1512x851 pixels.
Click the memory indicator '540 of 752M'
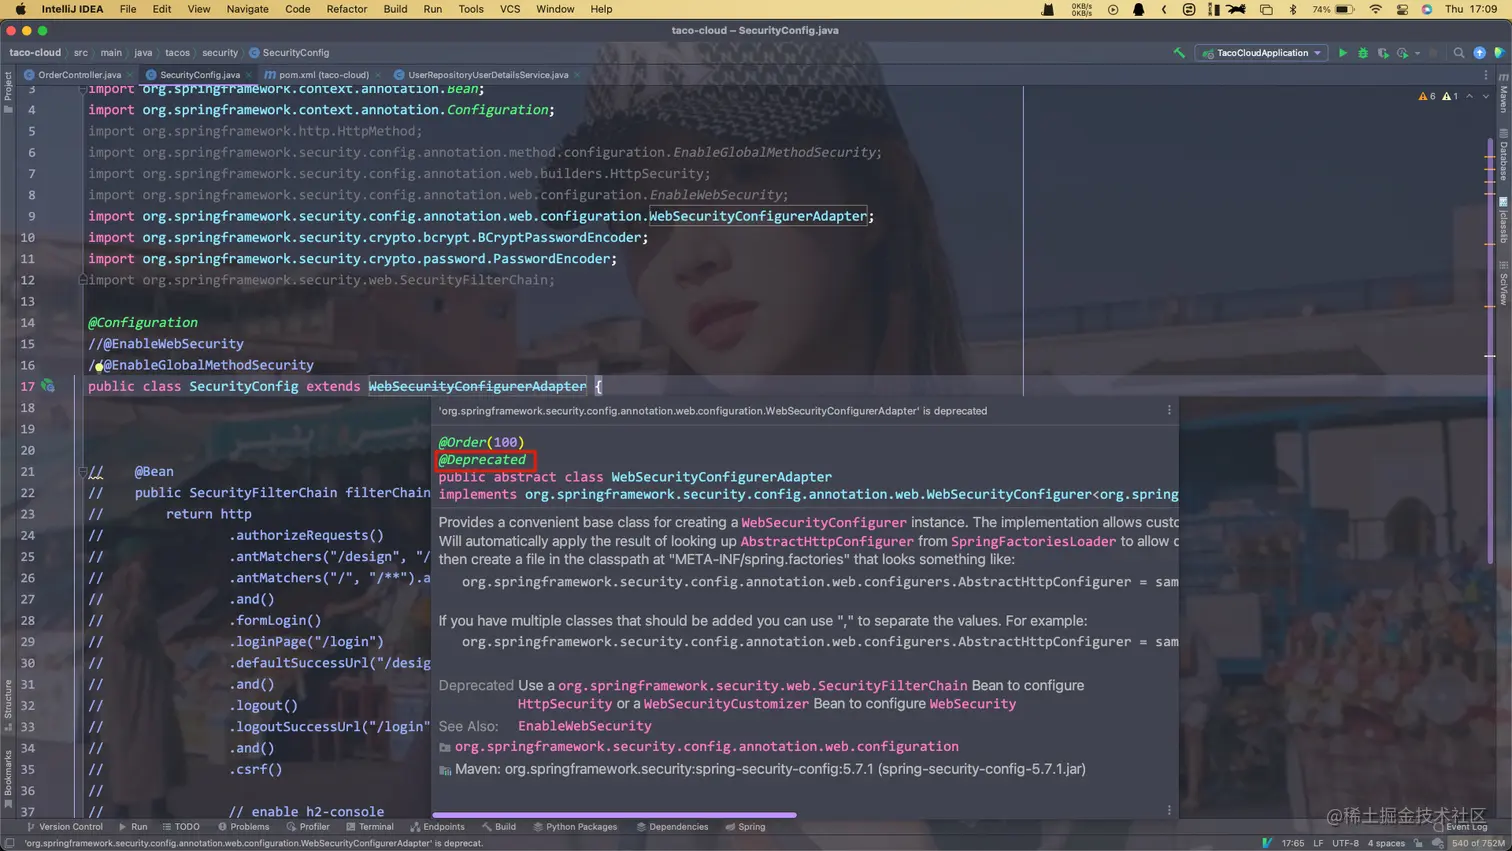point(1479,843)
